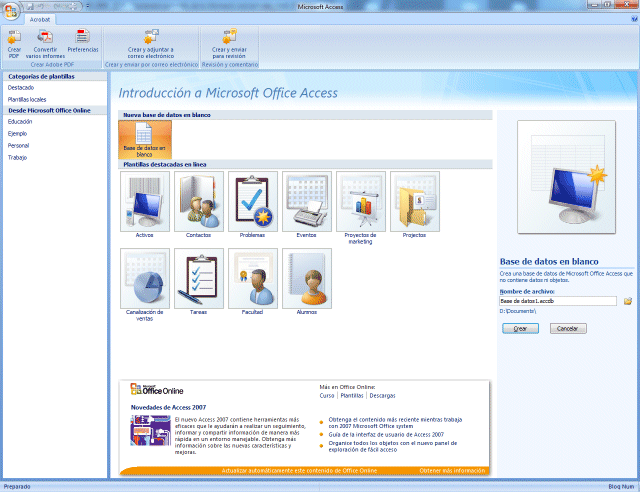Open the Acrobat ribbon tab
This screenshot has height=492, width=640.
click(x=40, y=19)
